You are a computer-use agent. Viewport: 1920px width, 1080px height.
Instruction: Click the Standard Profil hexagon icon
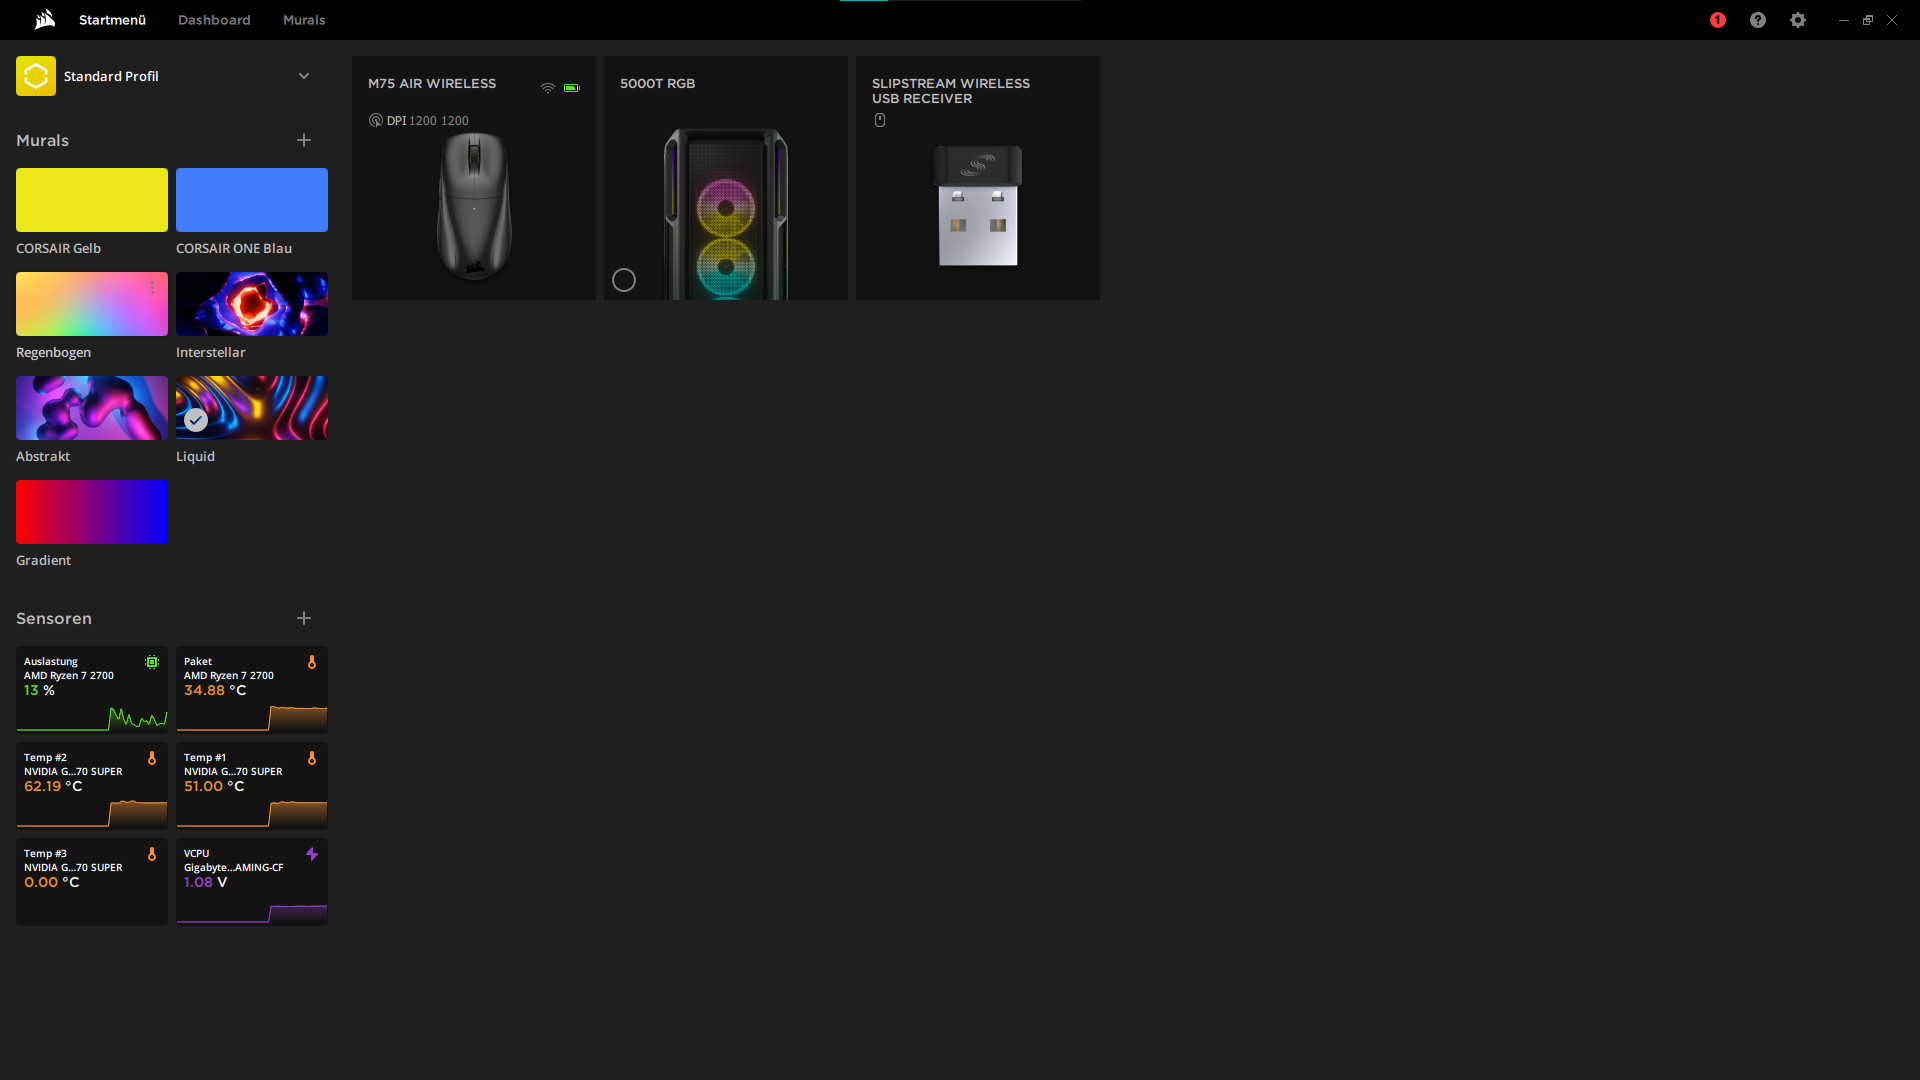[x=36, y=76]
